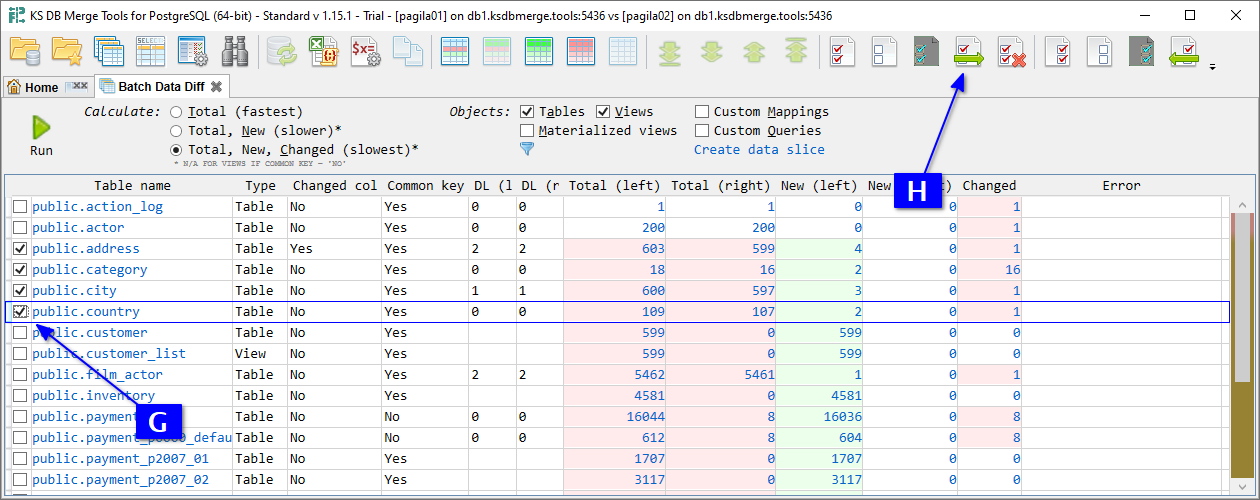
Task: Click the binoculars search icon
Action: point(235,51)
